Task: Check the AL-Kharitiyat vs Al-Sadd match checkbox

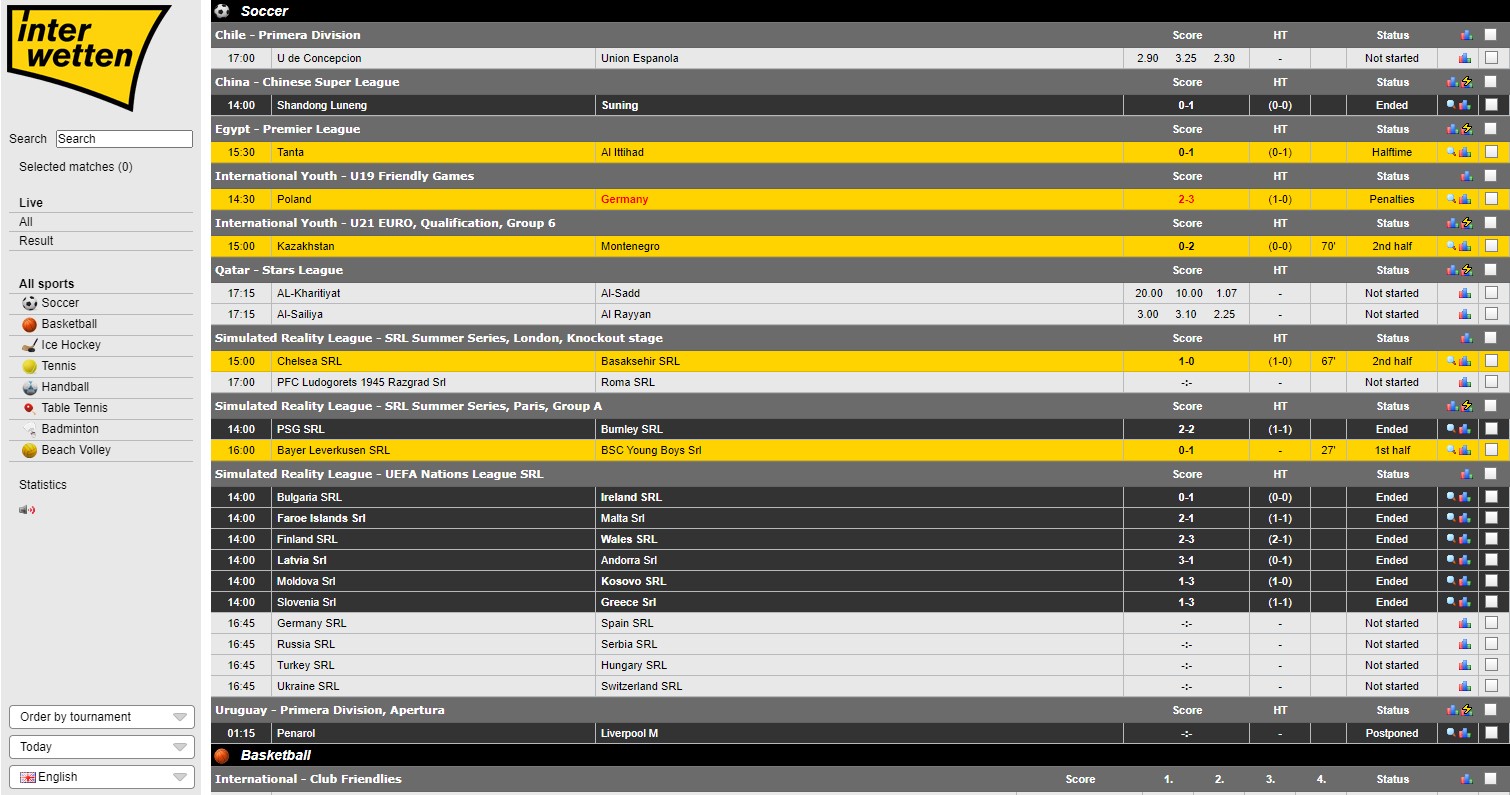Action: pos(1491,293)
